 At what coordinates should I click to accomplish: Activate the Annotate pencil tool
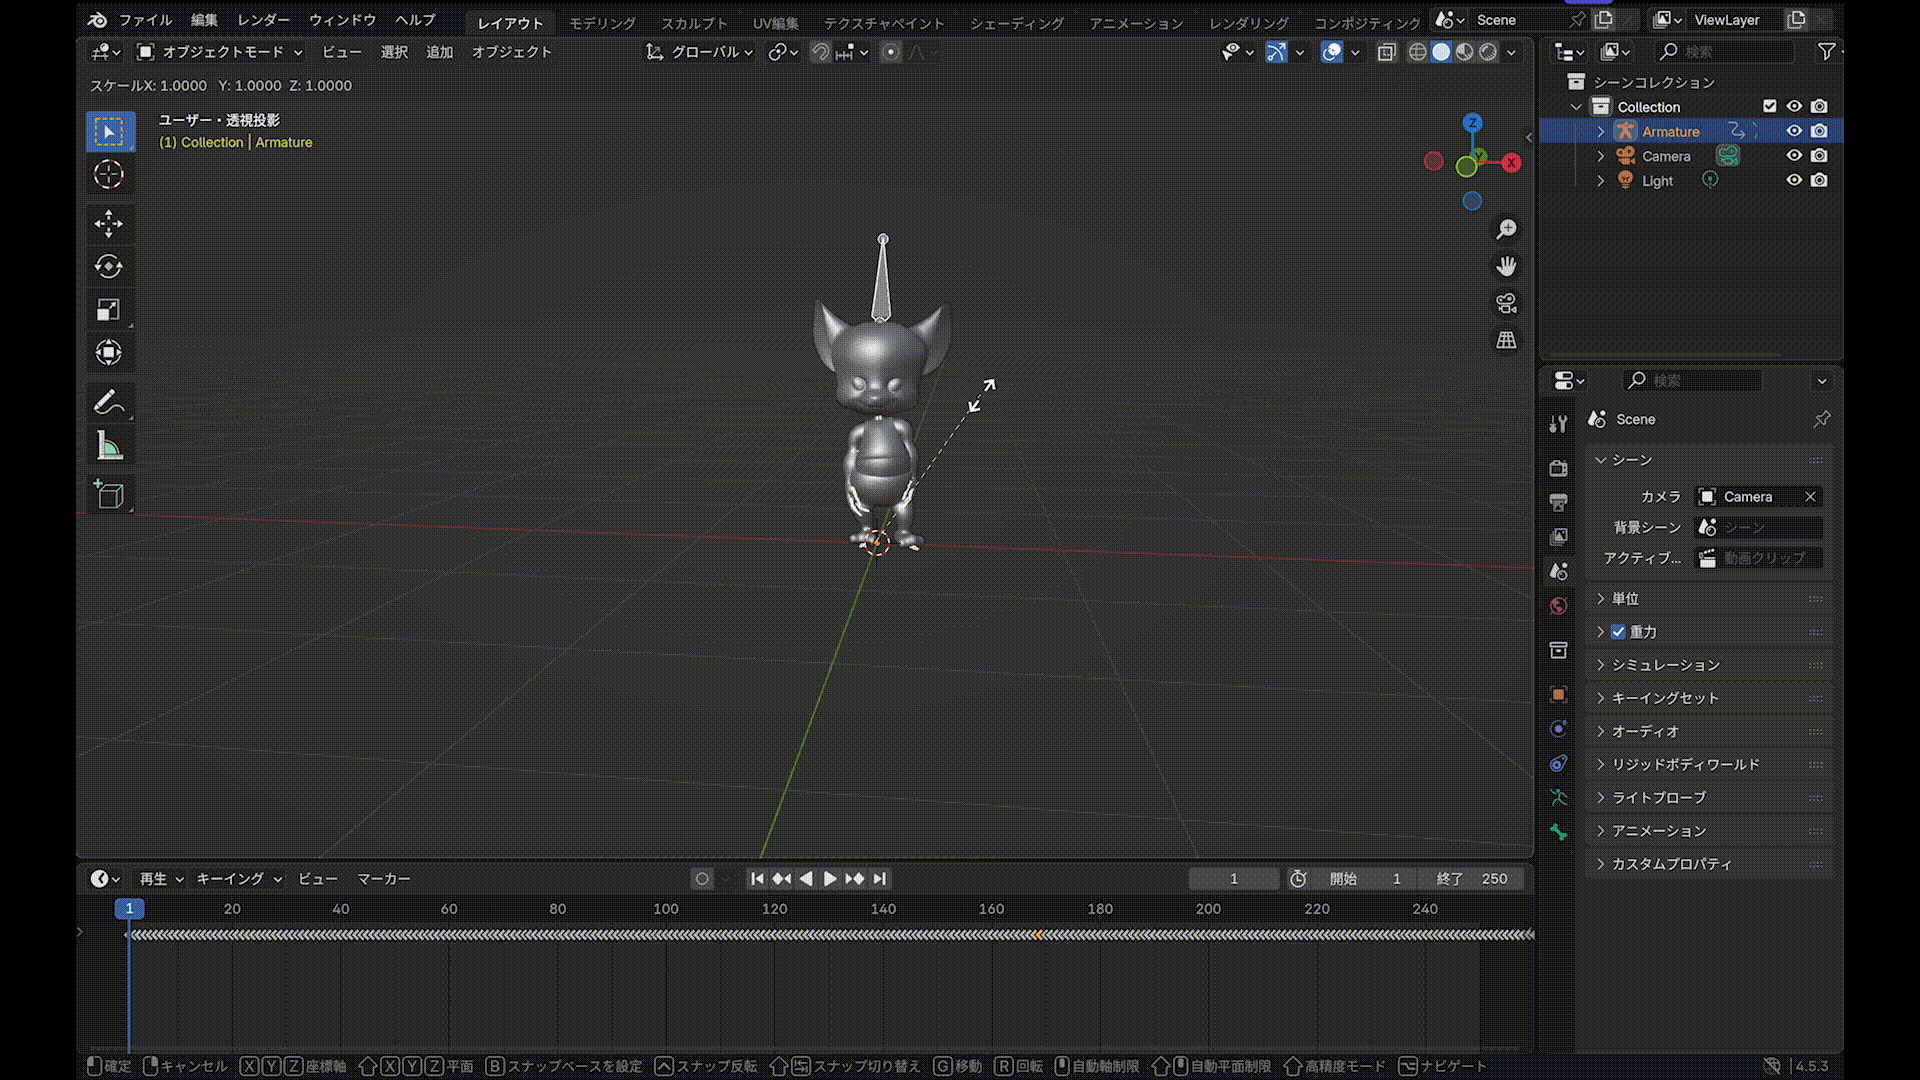(x=108, y=402)
